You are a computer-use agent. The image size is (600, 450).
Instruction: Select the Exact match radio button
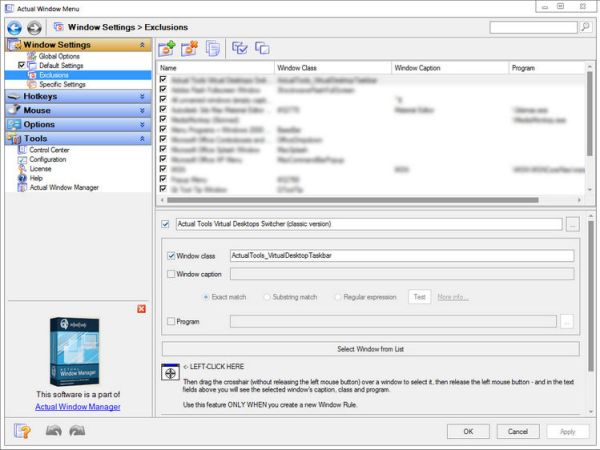pos(206,297)
